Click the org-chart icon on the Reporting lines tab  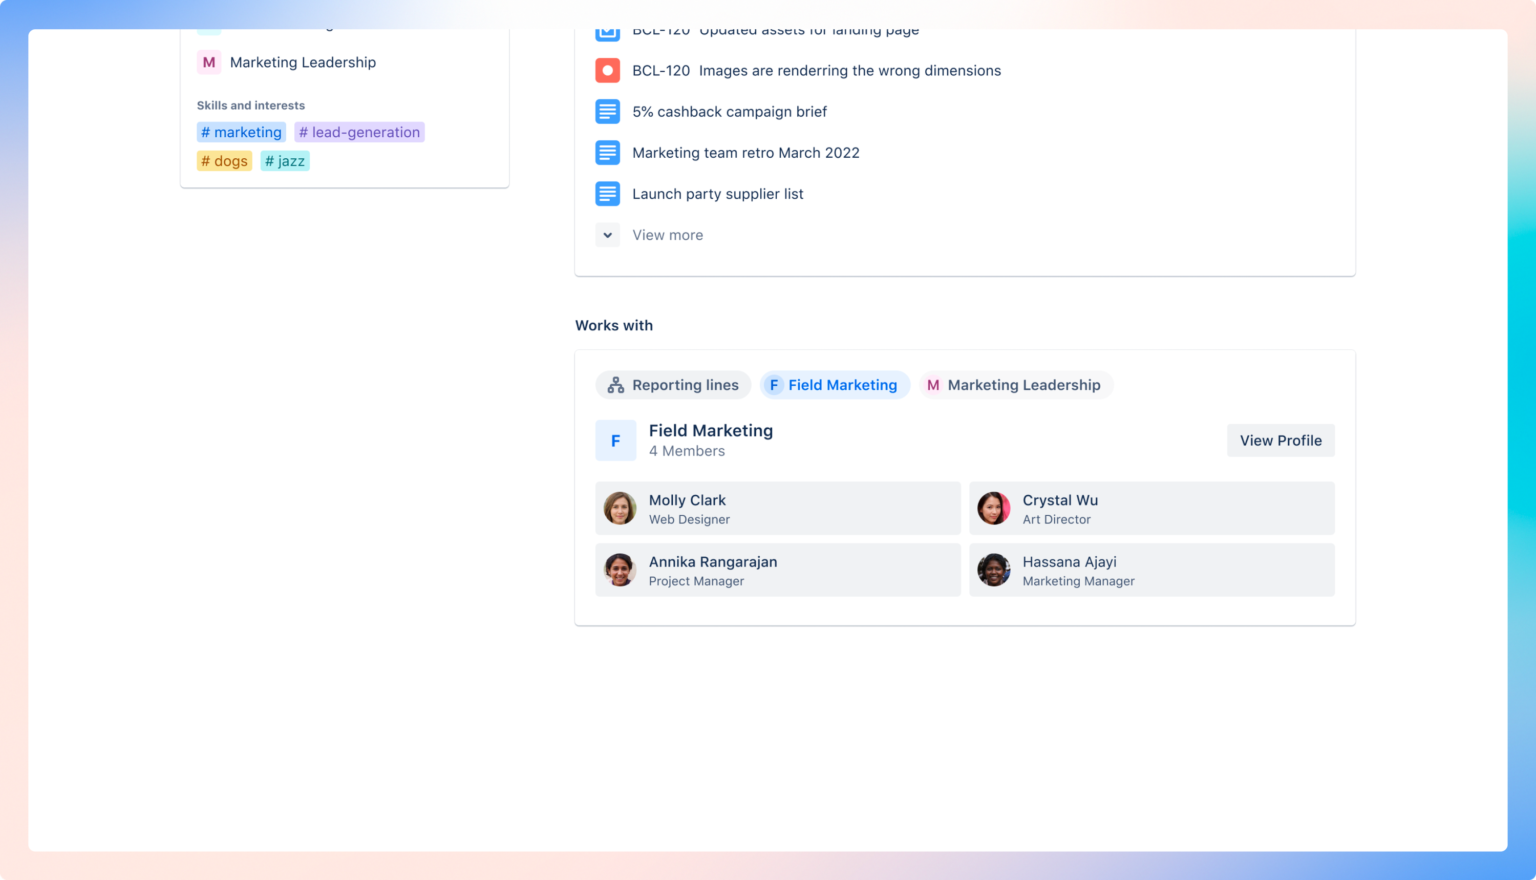coord(616,384)
